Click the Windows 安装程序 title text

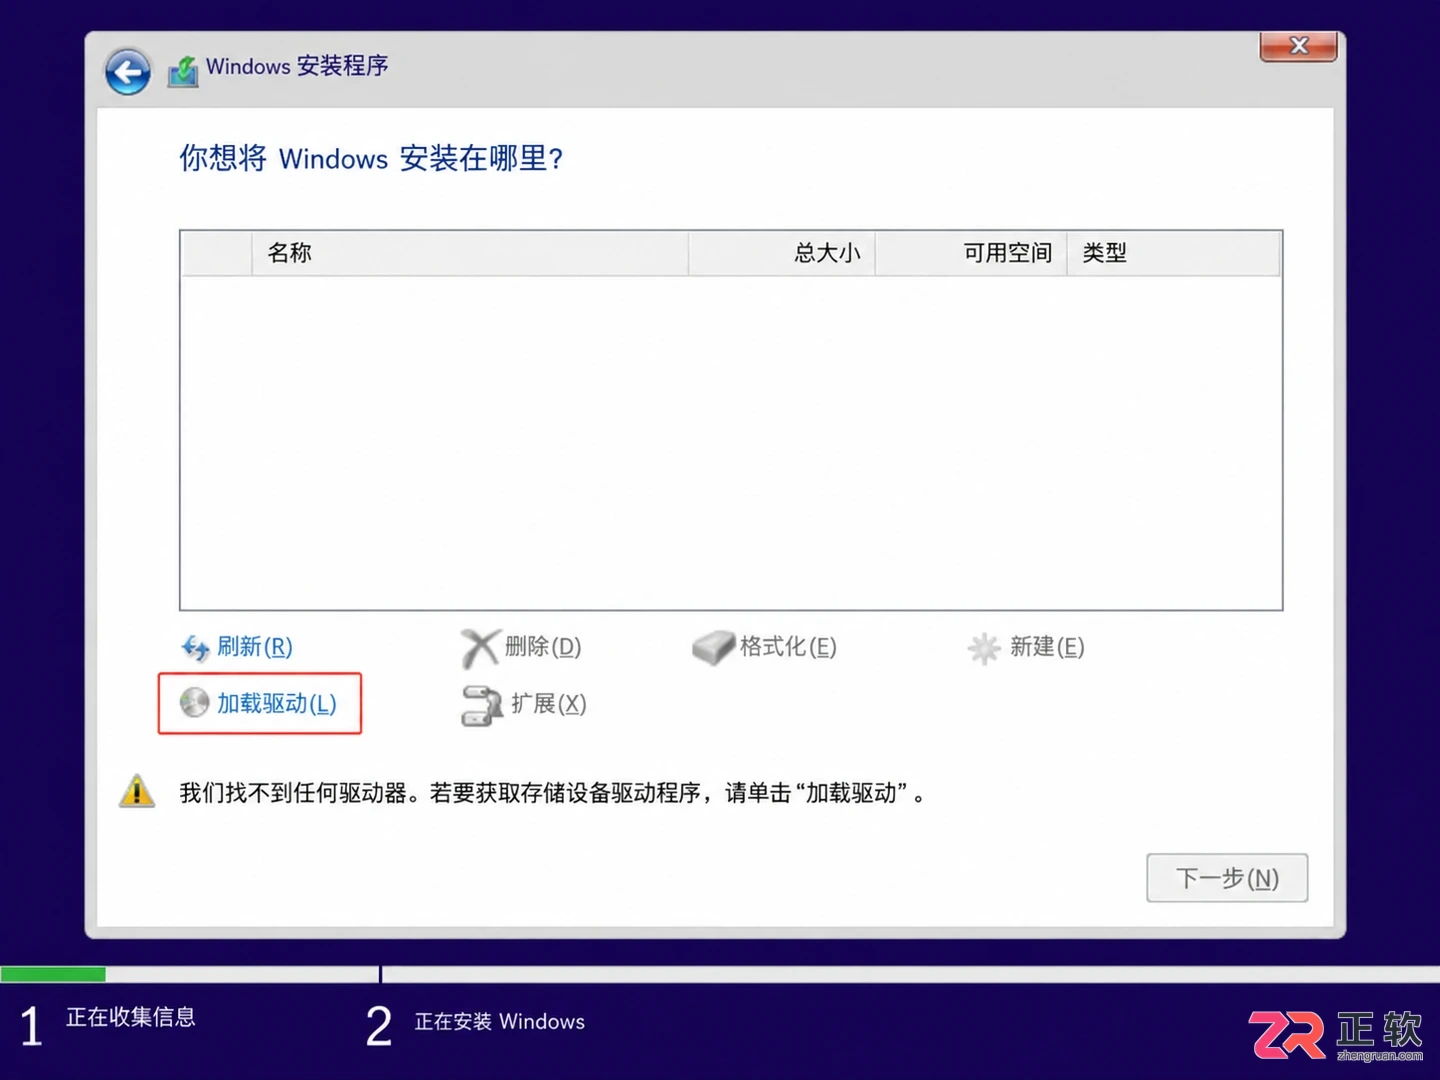pos(297,66)
